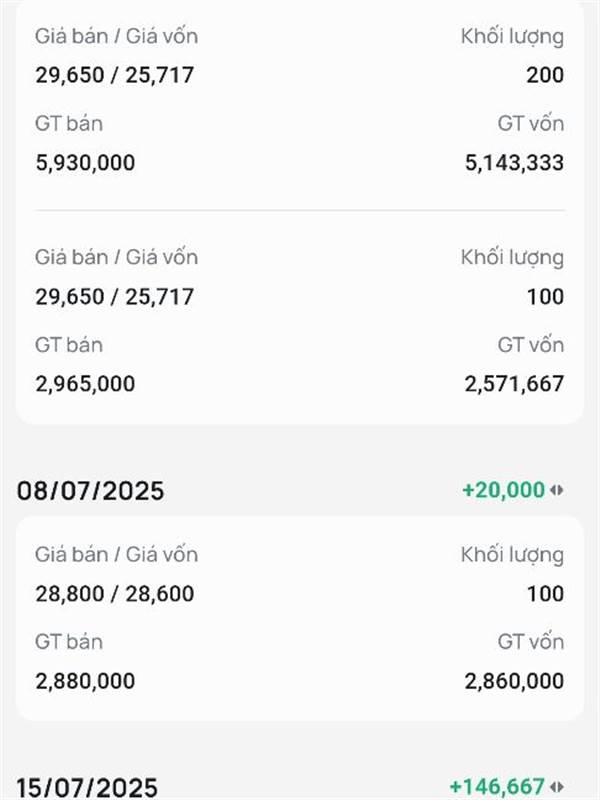Select the 08/07/2025 date header
The height and width of the screenshot is (800, 600).
pyautogui.click(x=90, y=491)
